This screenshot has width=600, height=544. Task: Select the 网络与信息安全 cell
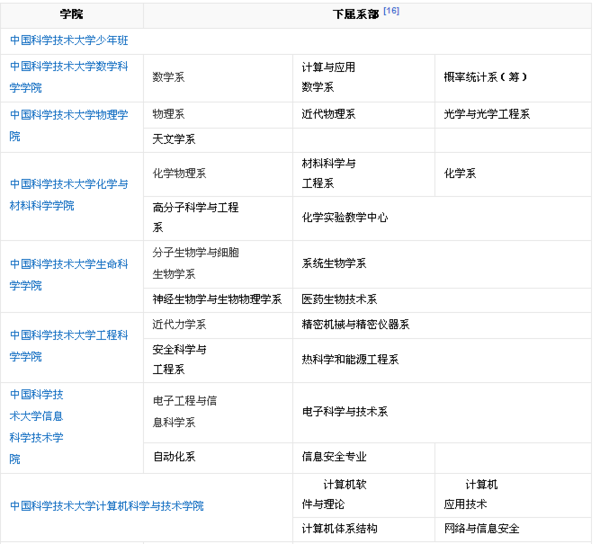(513, 529)
